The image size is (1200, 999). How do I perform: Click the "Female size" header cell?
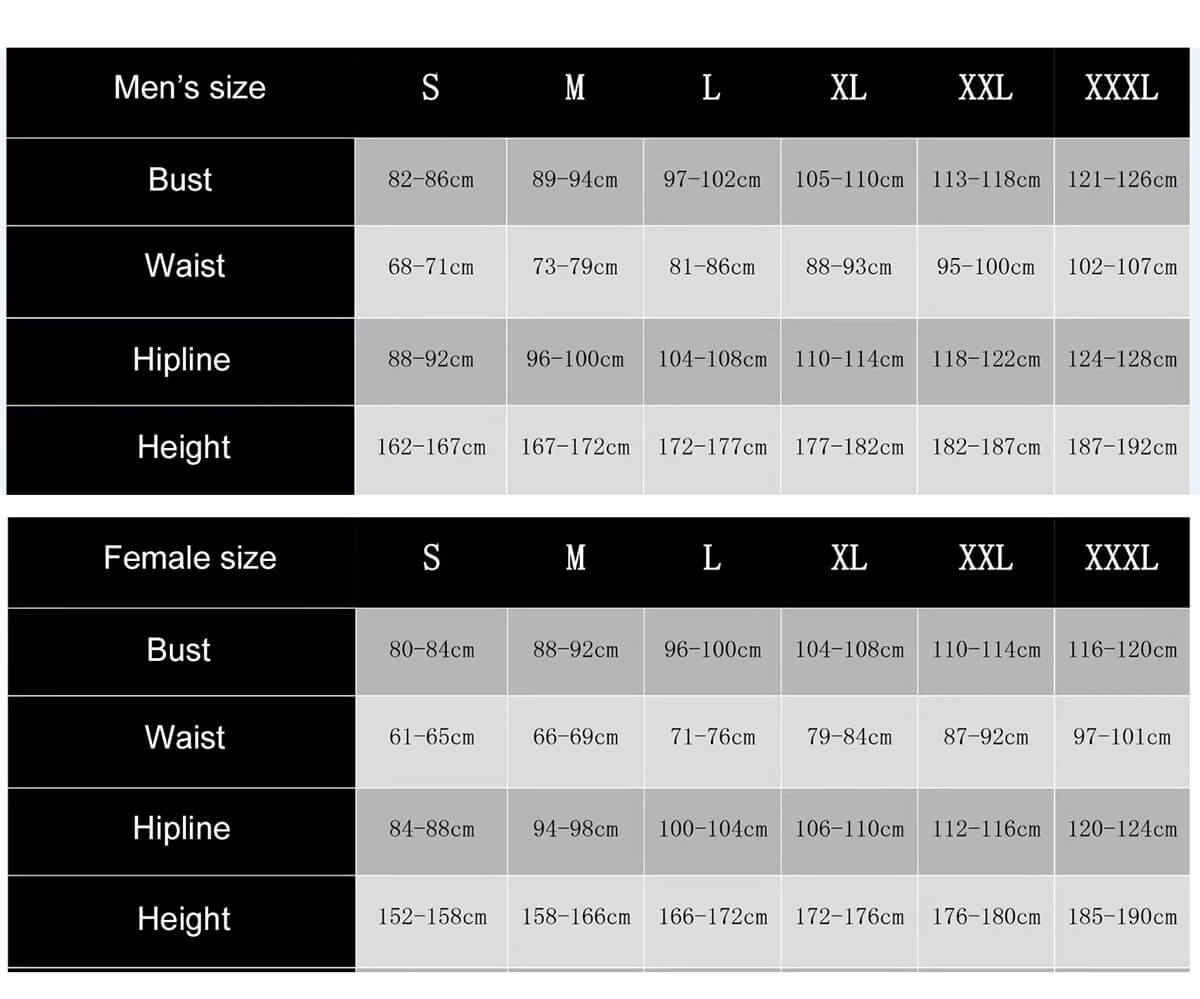[190, 558]
